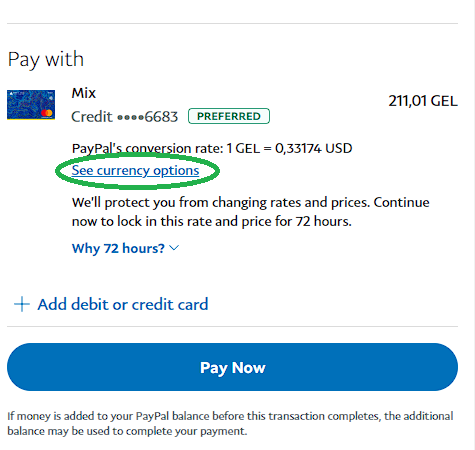Click the green PREFERRED badge
Screen dimensions: 475x450
click(x=229, y=116)
